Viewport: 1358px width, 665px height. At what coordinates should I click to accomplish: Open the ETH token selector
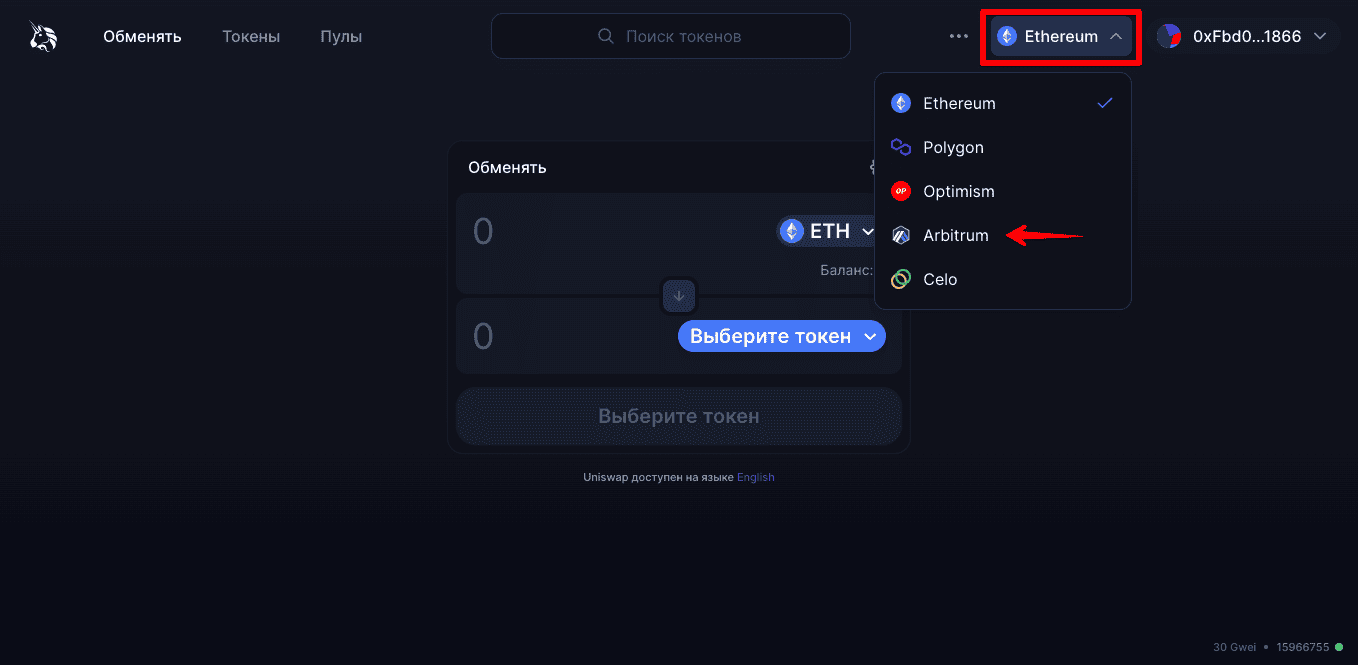tap(827, 232)
